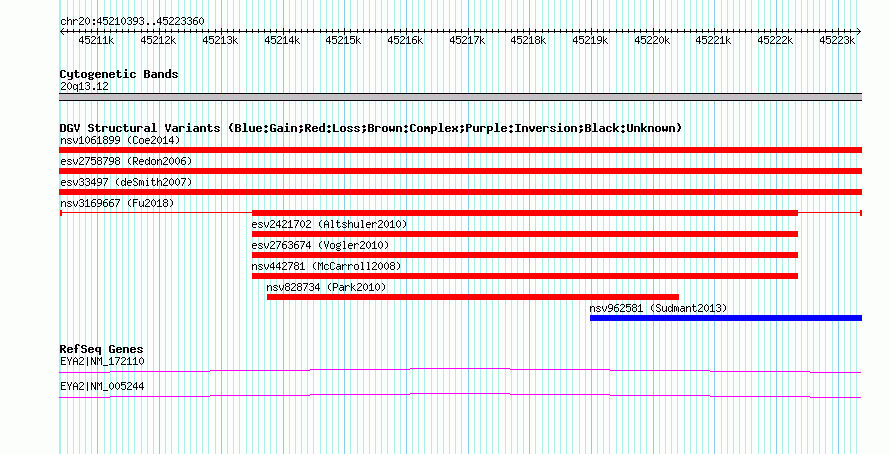This screenshot has width=890, height=454.
Task: Select the 45222k ruler tick label
Action: pyautogui.click(x=775, y=40)
